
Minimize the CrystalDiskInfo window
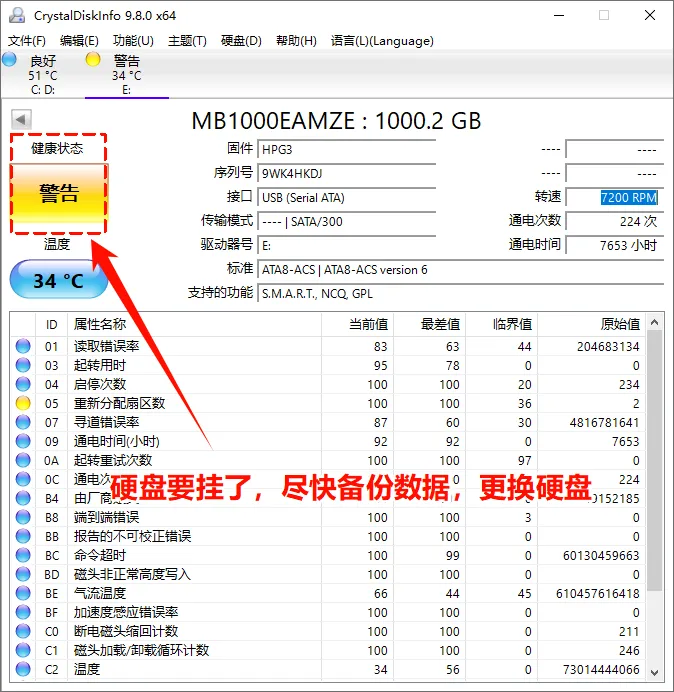559,15
